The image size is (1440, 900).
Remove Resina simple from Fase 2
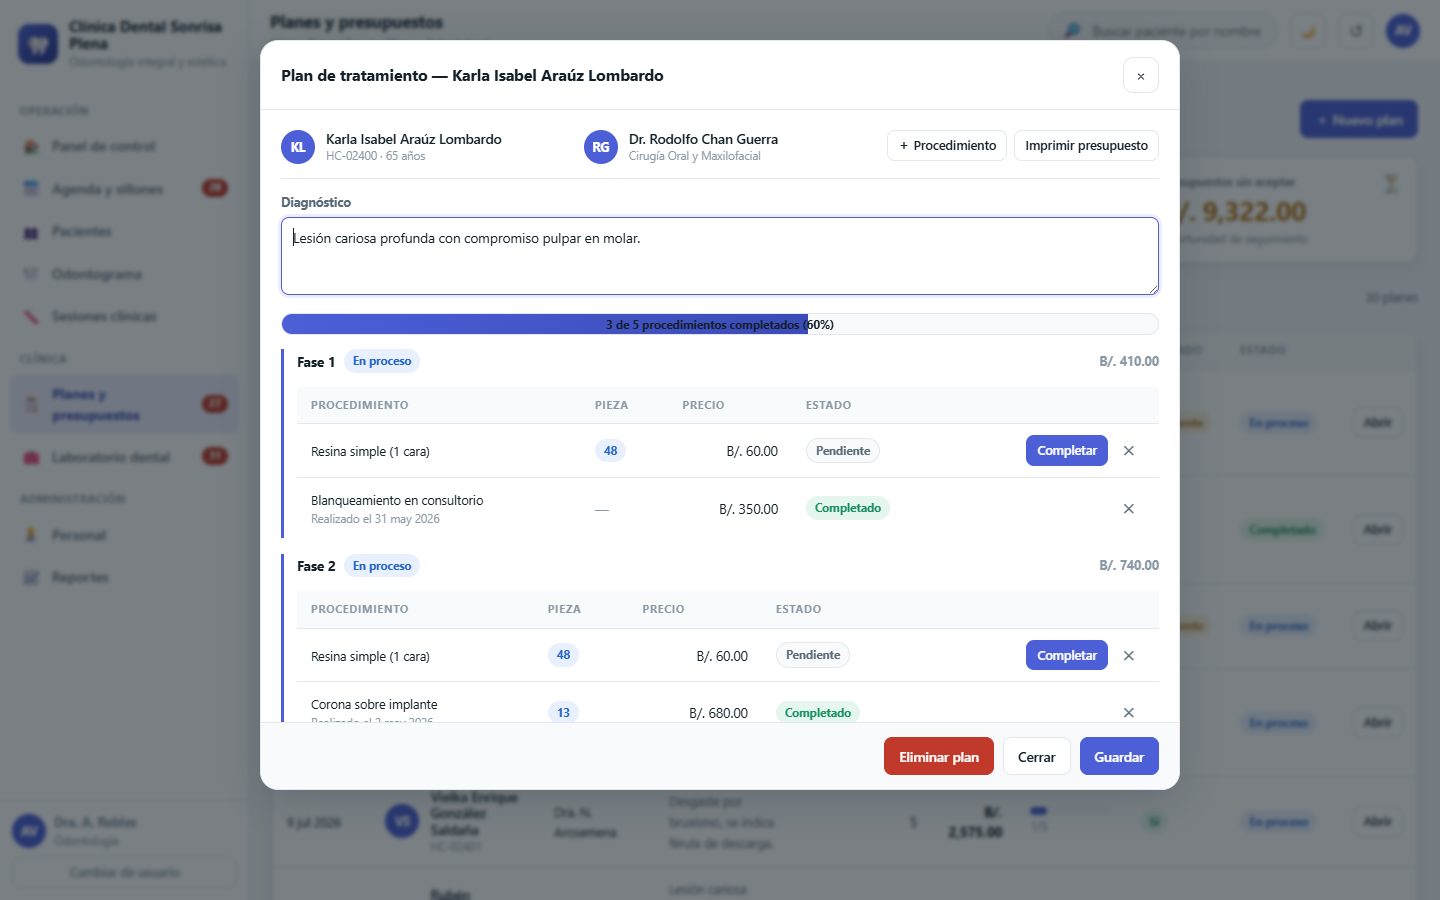tap(1129, 656)
